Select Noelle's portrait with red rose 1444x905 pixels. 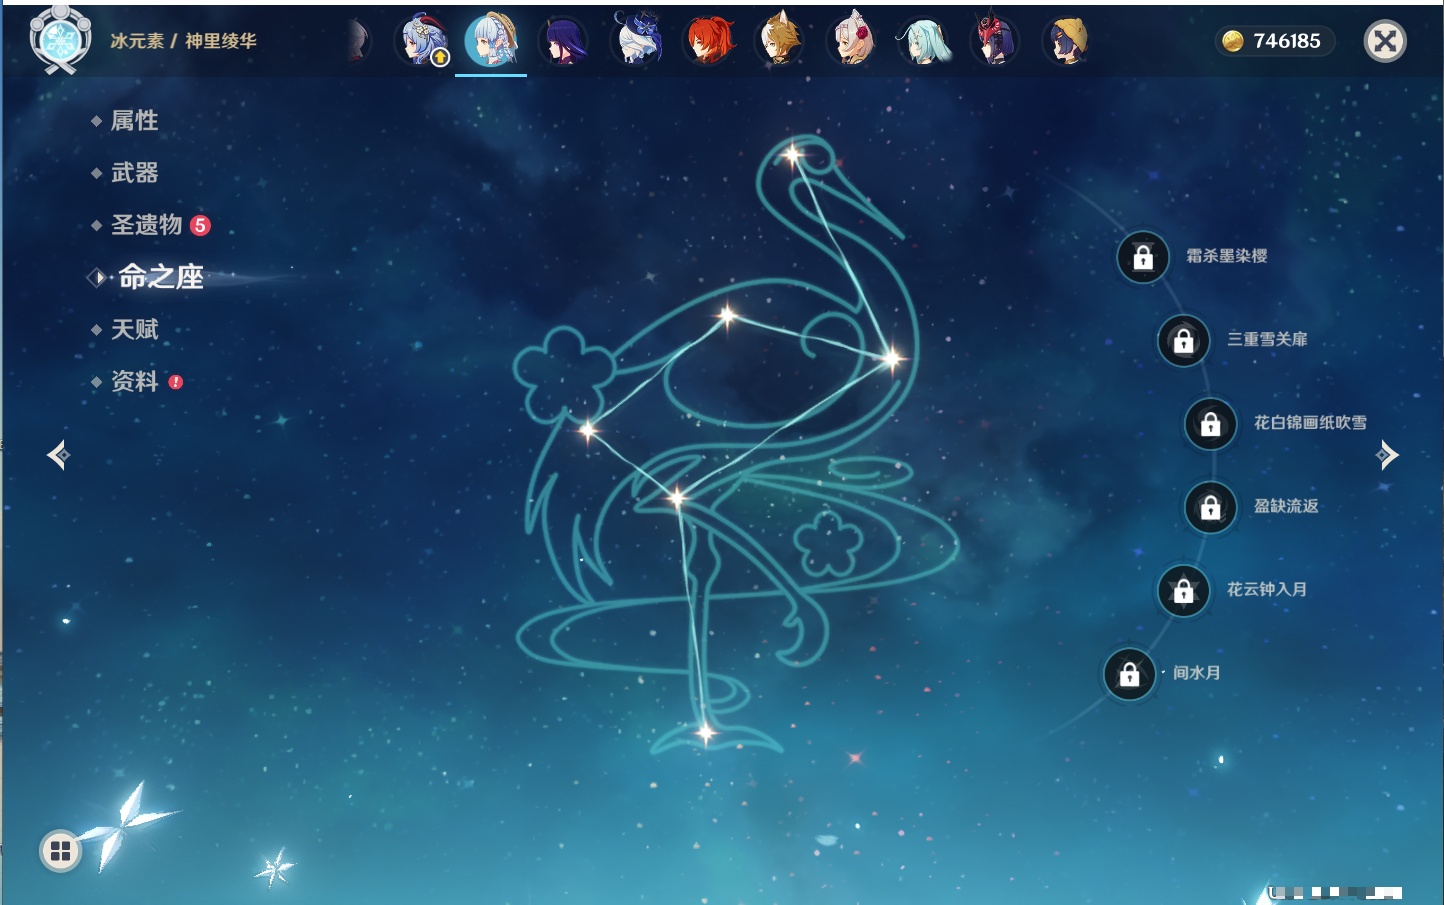(x=853, y=41)
